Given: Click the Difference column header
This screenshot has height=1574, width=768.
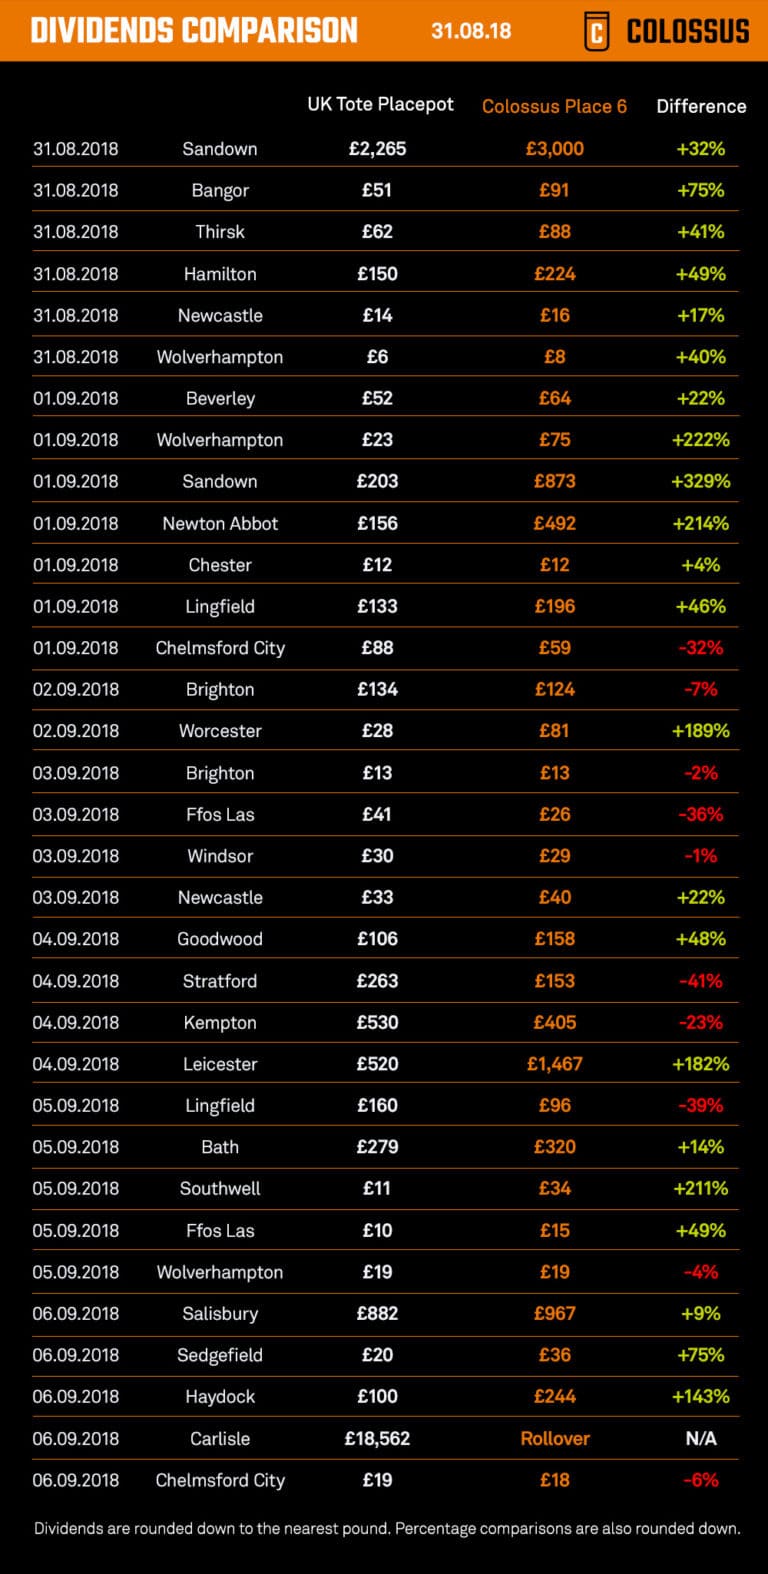Looking at the screenshot, I should [701, 106].
